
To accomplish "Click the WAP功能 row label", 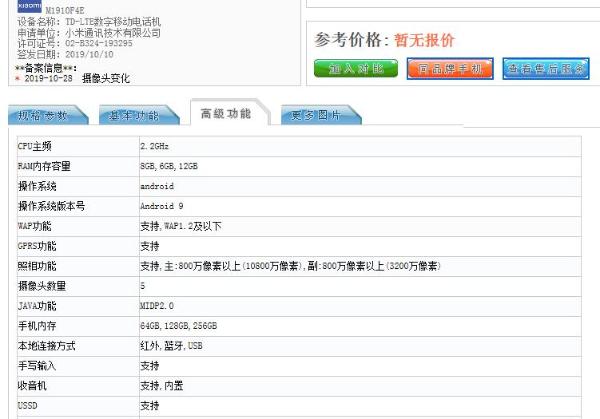I will tap(34, 226).
